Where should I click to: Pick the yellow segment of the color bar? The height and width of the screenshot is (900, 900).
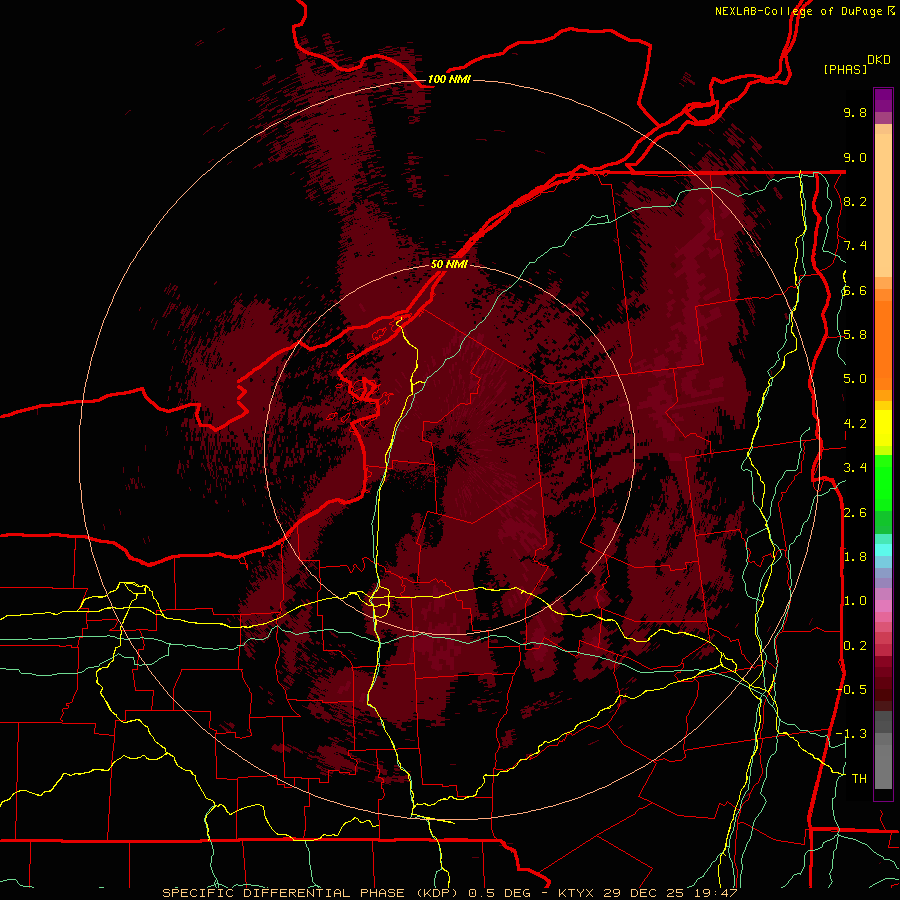pos(883,428)
